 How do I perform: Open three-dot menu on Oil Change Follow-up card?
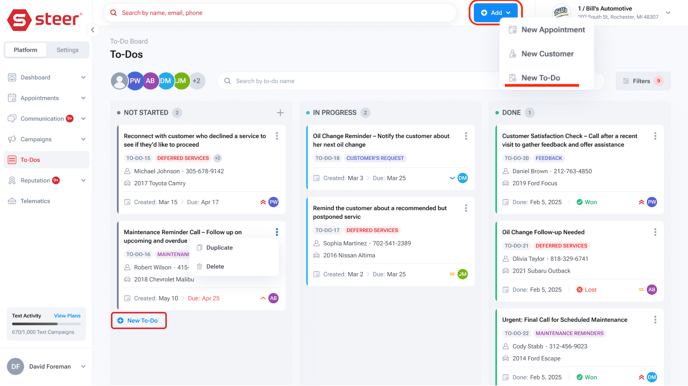click(x=655, y=232)
